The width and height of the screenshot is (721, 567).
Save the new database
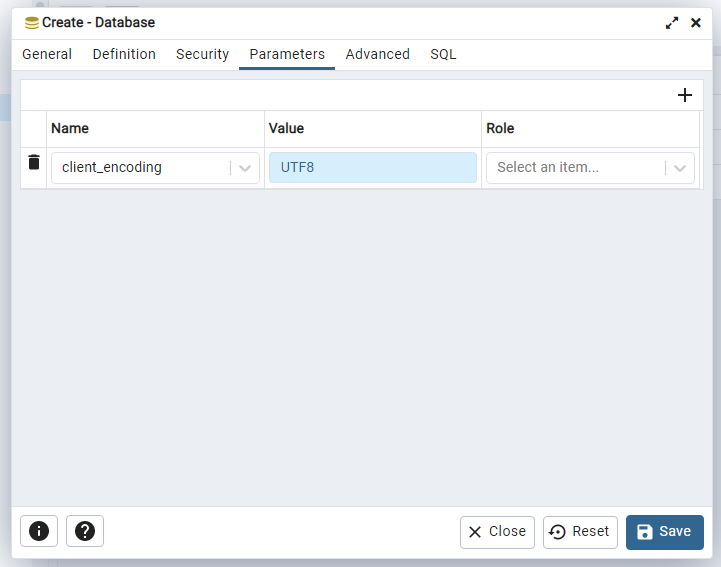pyautogui.click(x=664, y=532)
